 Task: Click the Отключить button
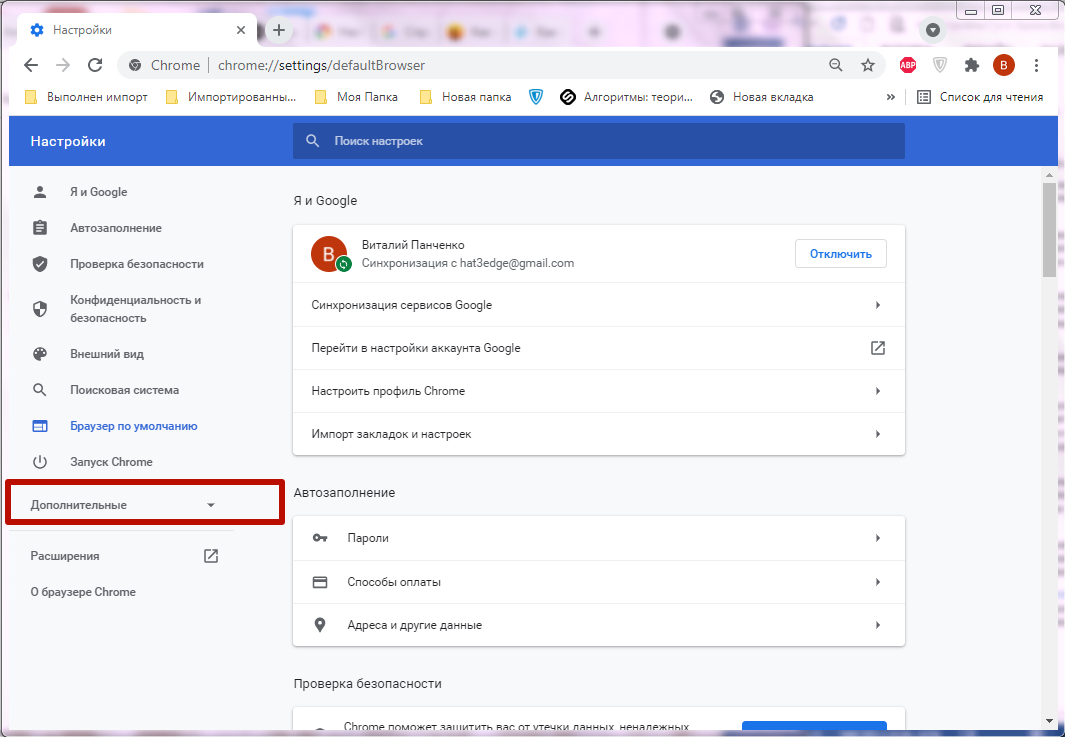point(840,254)
